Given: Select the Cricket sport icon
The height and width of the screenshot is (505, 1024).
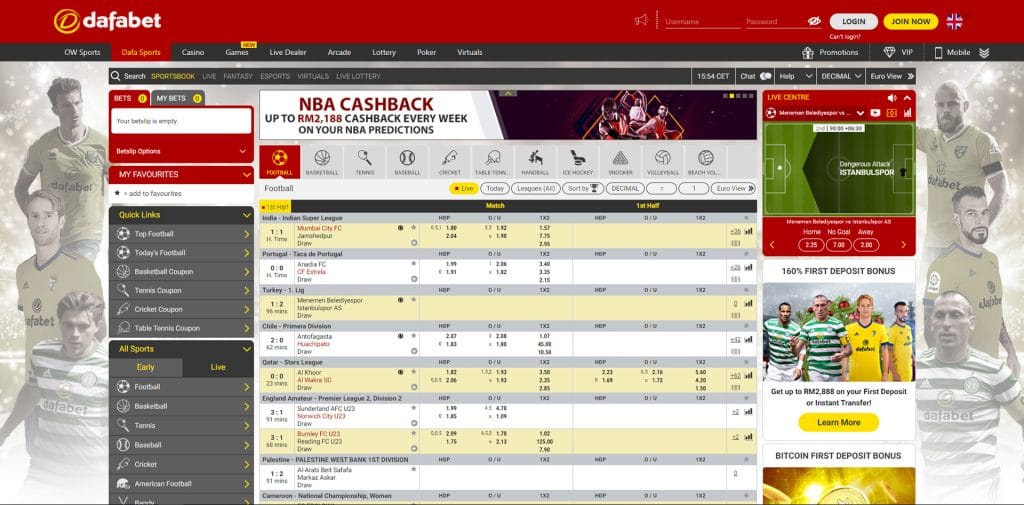Looking at the screenshot, I should coord(449,161).
